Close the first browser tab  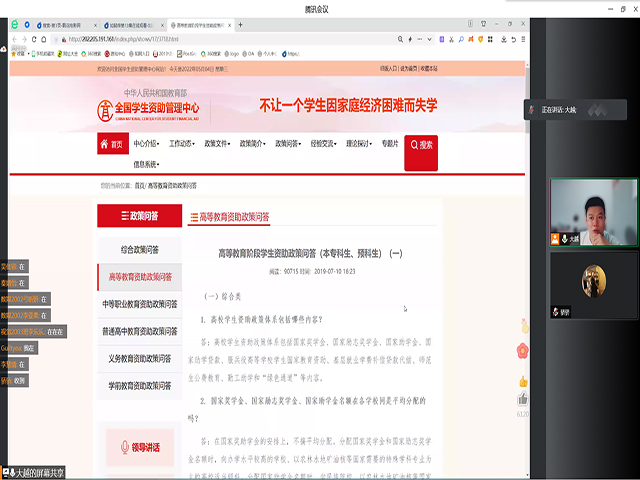[x=96, y=25]
